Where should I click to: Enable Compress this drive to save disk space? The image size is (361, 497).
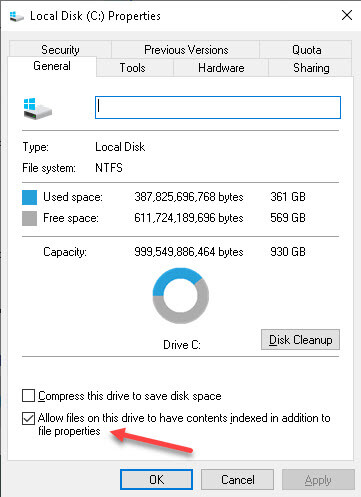click(28, 396)
